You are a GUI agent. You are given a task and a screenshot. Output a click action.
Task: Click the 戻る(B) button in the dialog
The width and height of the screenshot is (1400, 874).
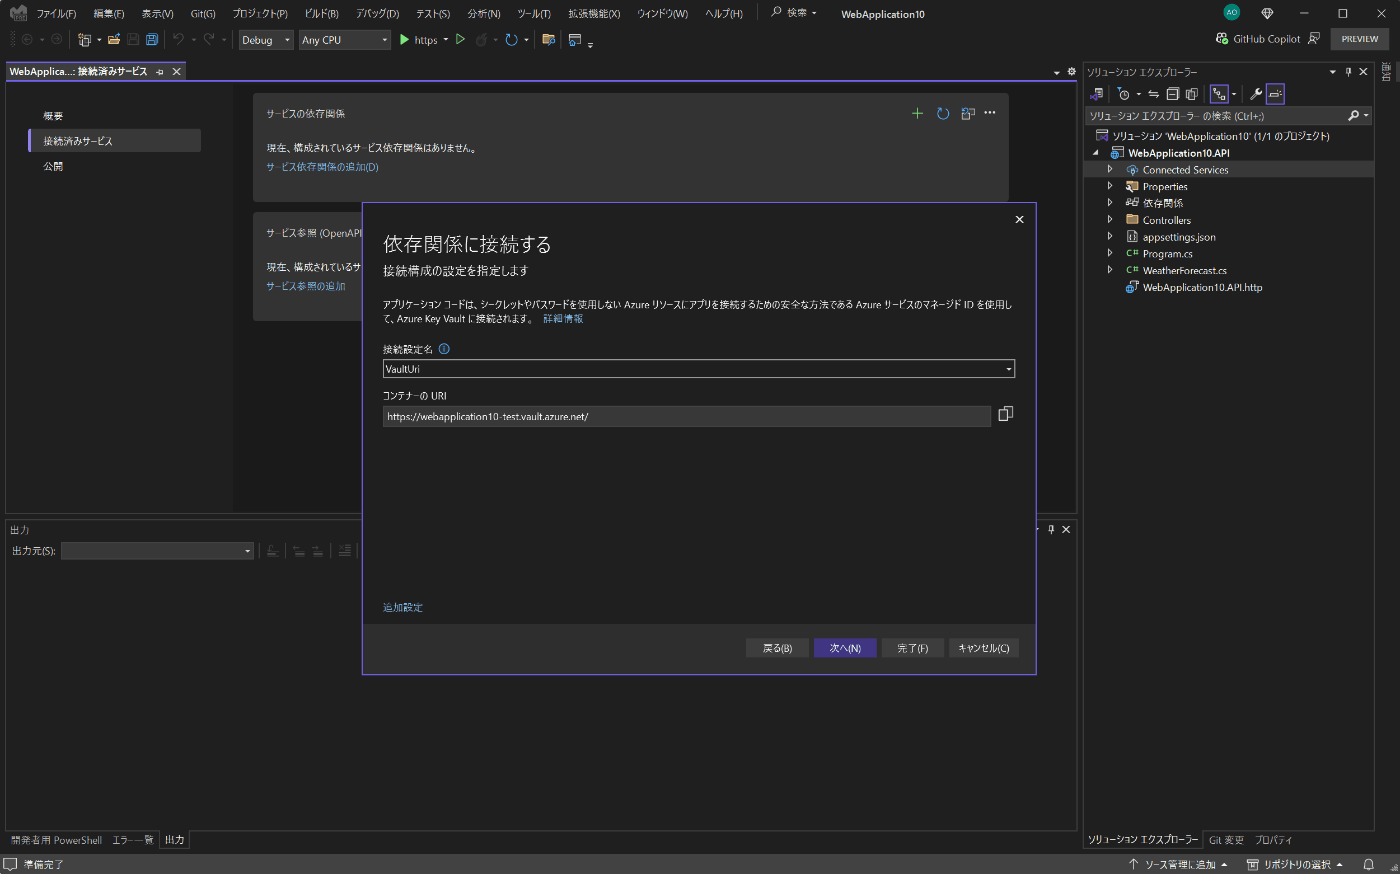click(777, 648)
